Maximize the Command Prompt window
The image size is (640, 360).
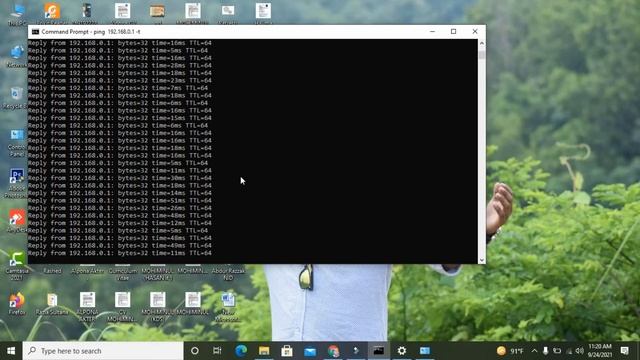(453, 31)
